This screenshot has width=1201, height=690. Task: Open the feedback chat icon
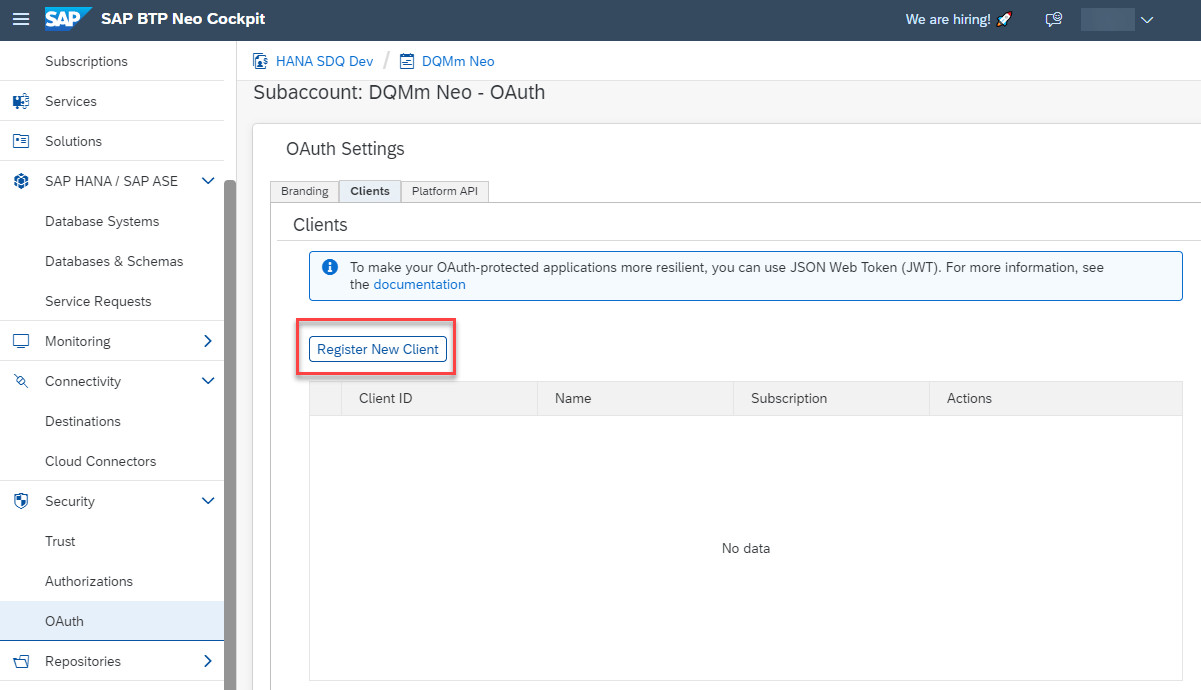coord(1053,19)
